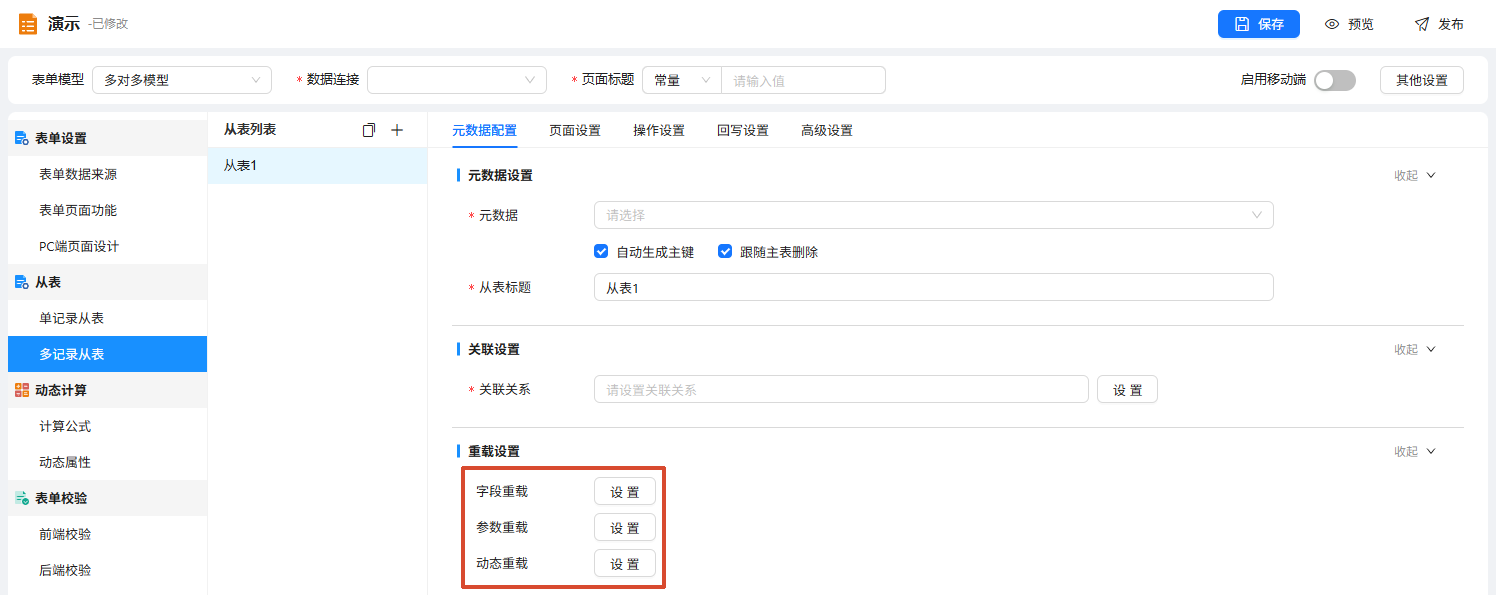The width and height of the screenshot is (1496, 595).
Task: Click 设置 button next to 关联关系
Action: [x=1127, y=390]
